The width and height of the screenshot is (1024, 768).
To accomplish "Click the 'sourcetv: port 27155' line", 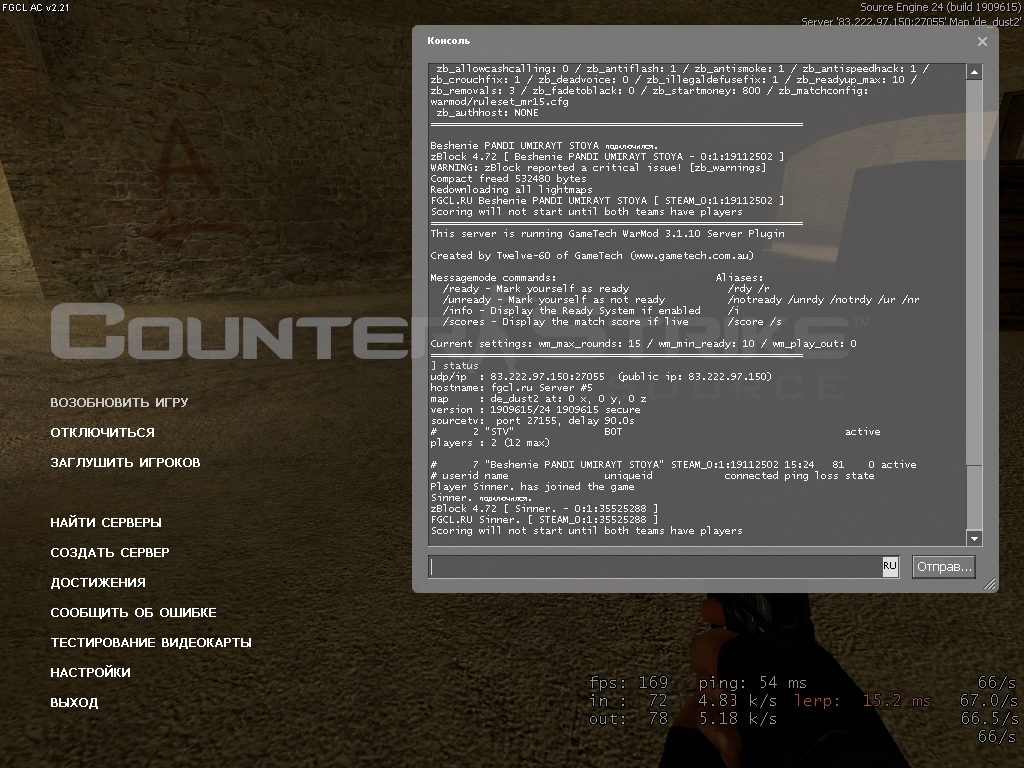I will (x=532, y=421).
